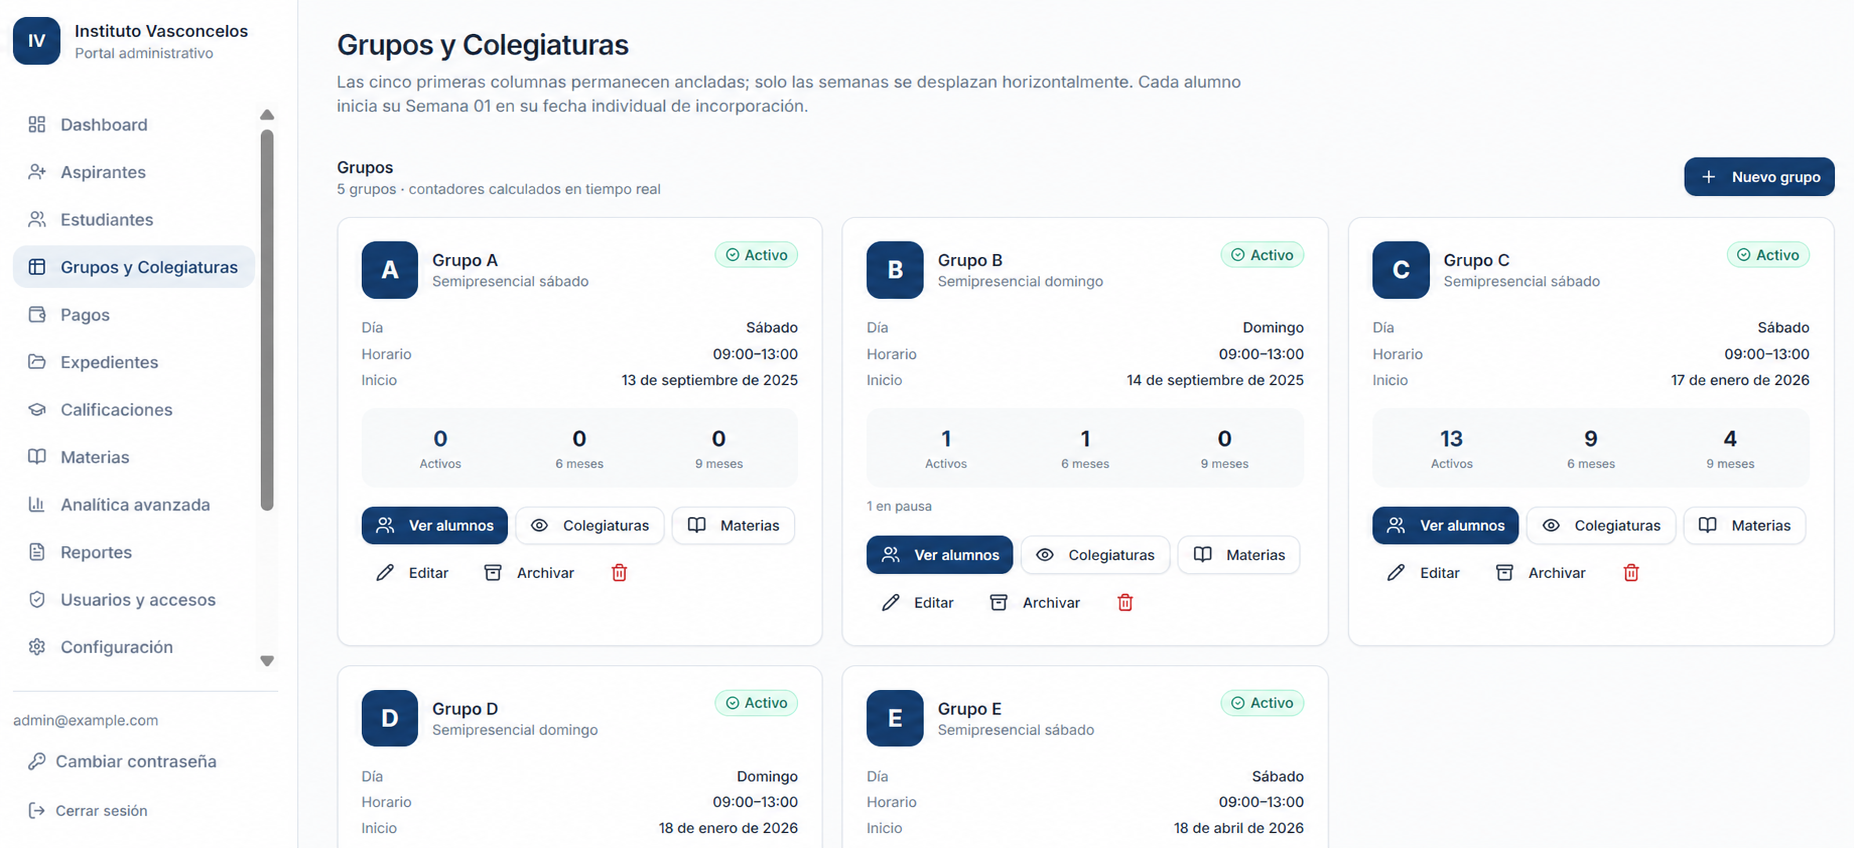This screenshot has width=1854, height=848.
Task: Click Cambiar contraseña link
Action: (122, 762)
